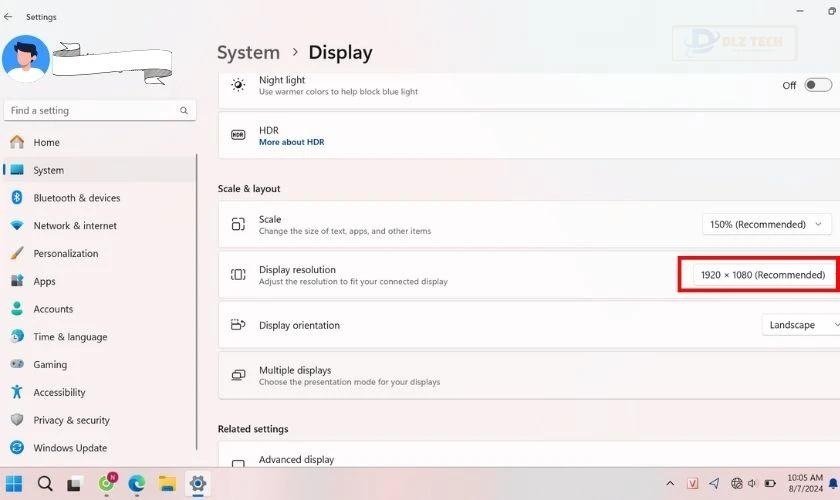Open the Home settings page
Image resolution: width=840 pixels, height=500 pixels.
[100, 142]
